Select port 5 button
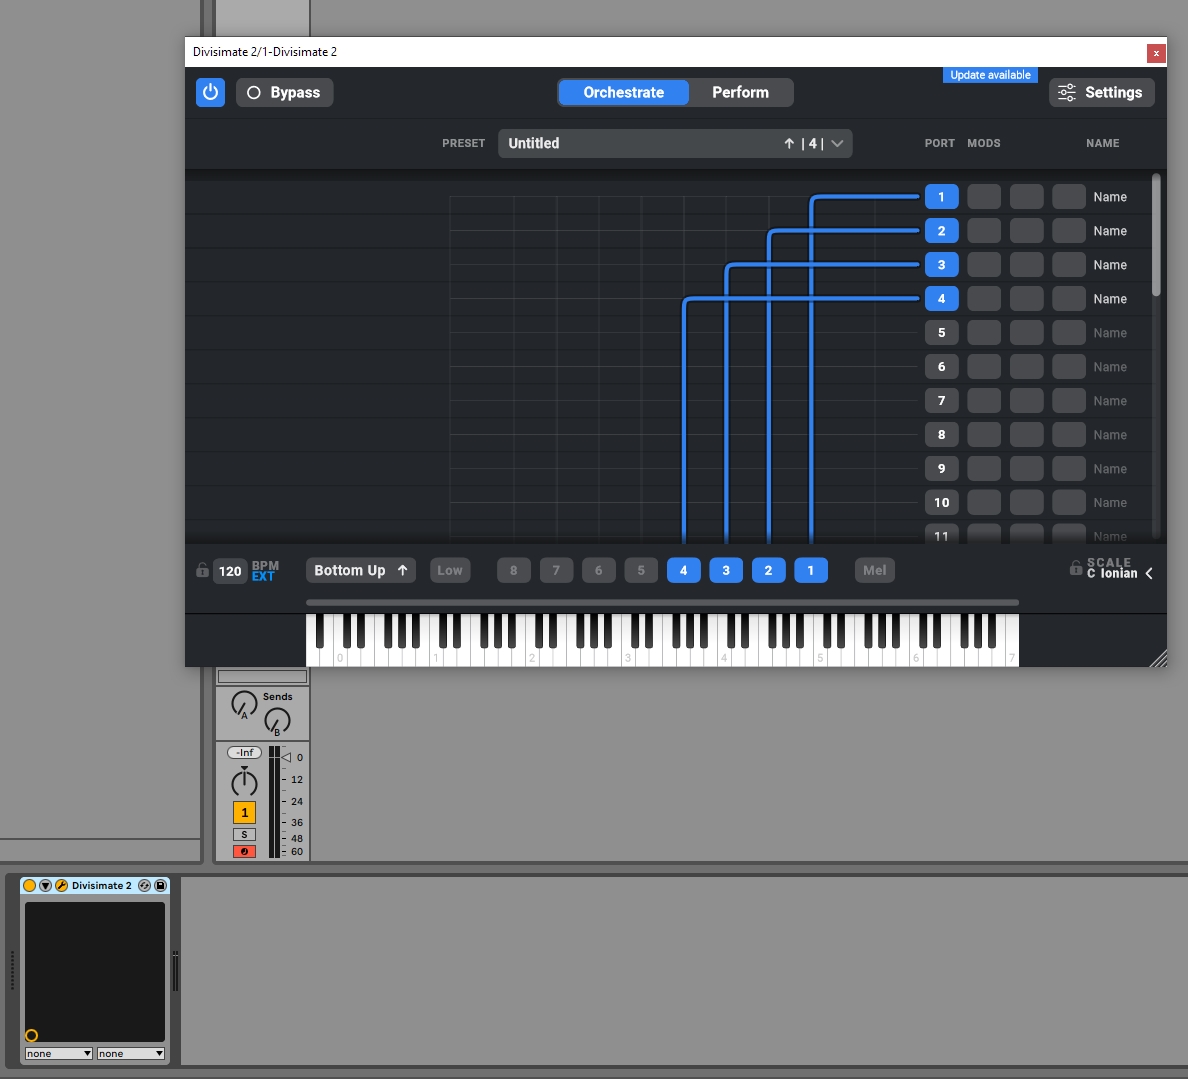 941,333
